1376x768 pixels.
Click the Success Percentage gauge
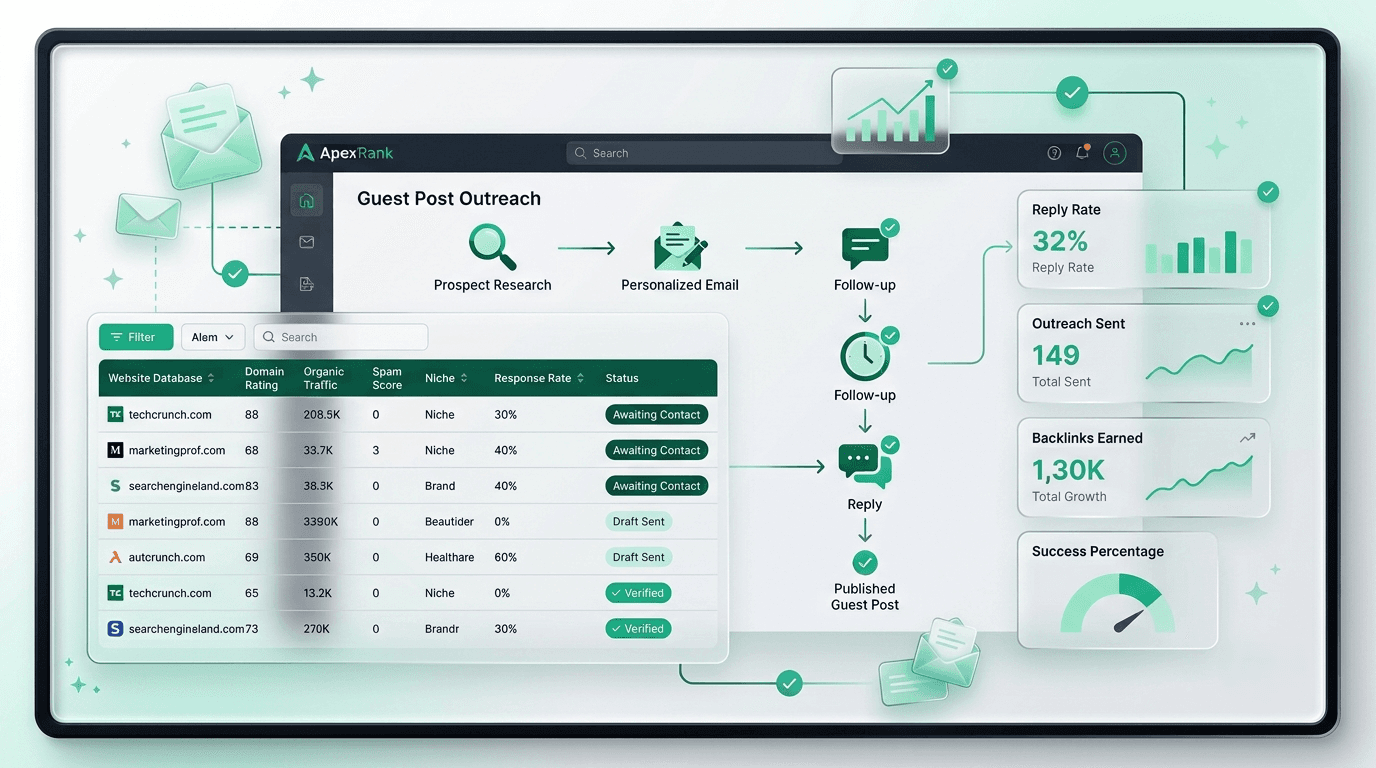[1118, 604]
